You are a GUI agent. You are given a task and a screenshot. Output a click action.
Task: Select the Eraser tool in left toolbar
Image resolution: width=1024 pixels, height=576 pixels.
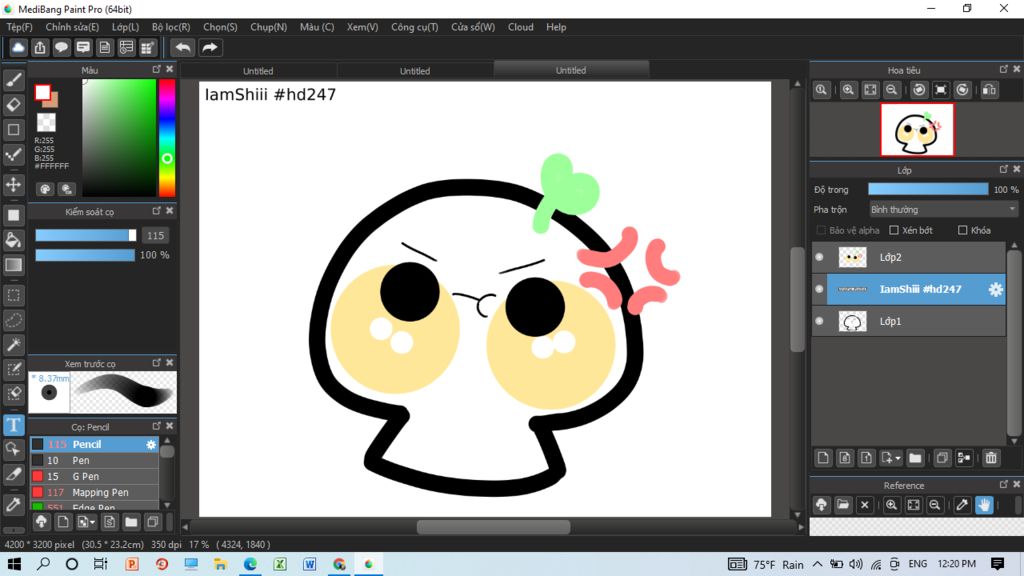[x=14, y=104]
